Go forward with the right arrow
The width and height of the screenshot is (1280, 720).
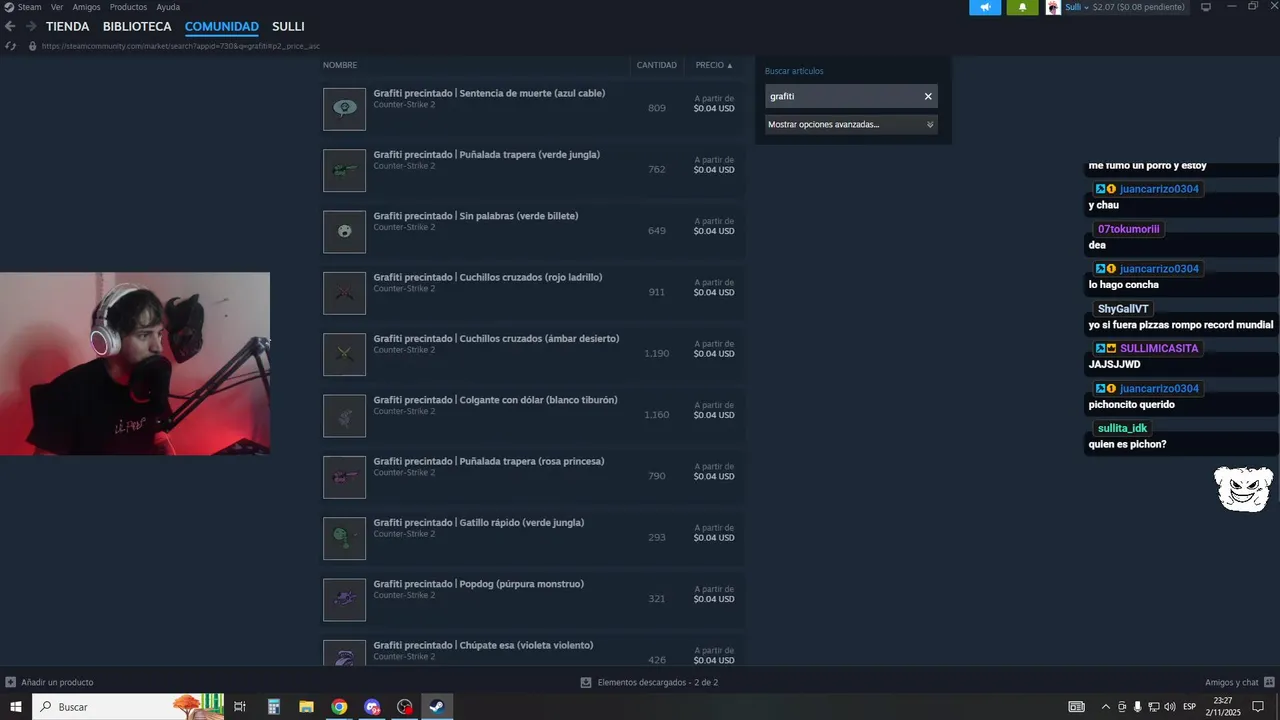pyautogui.click(x=31, y=26)
